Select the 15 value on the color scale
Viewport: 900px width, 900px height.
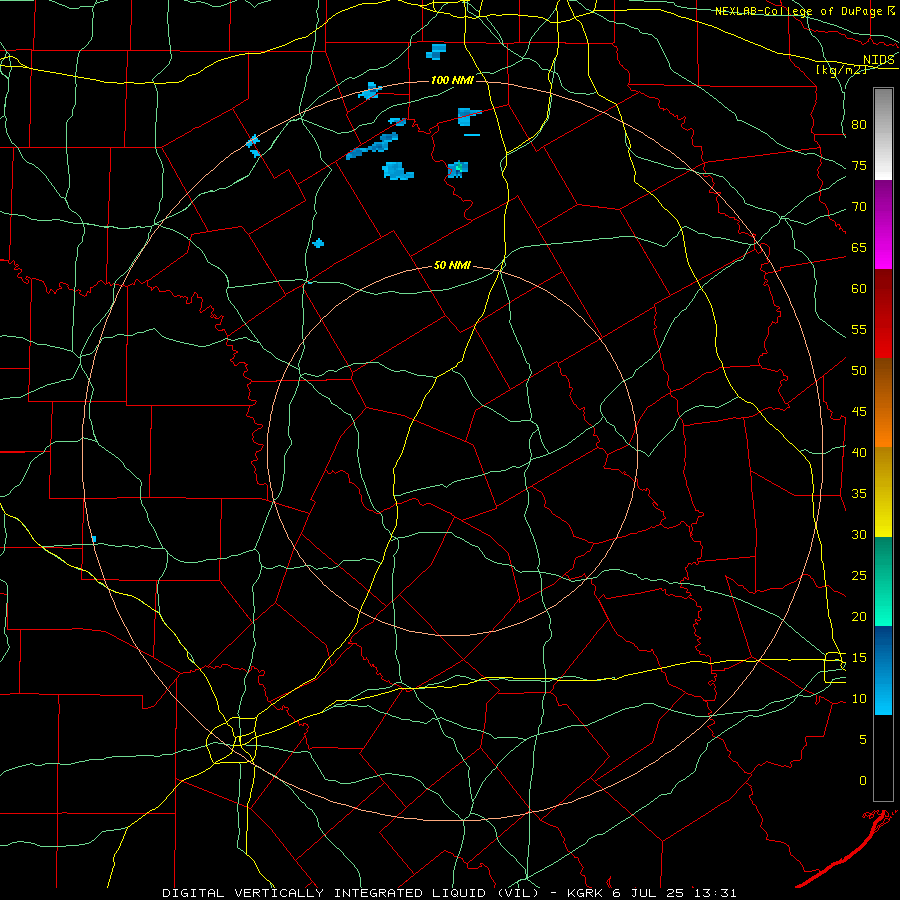[x=859, y=657]
